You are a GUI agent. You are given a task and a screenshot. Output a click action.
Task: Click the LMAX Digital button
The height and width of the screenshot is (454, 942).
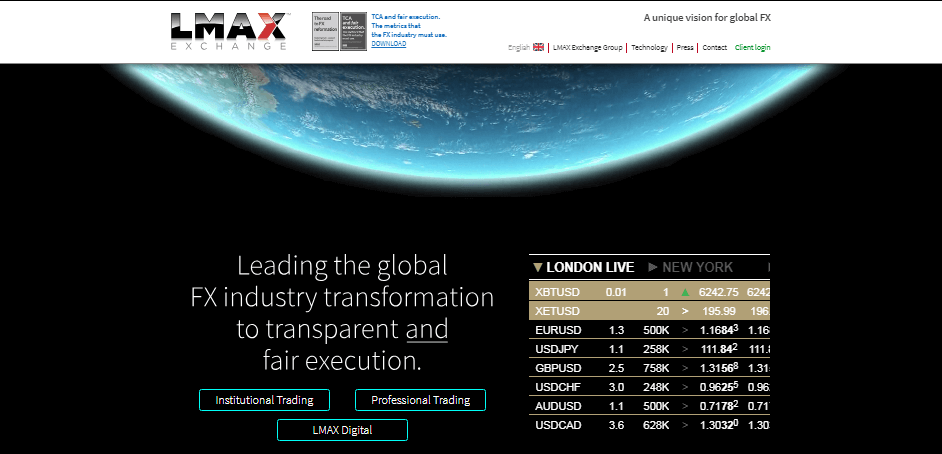[342, 430]
